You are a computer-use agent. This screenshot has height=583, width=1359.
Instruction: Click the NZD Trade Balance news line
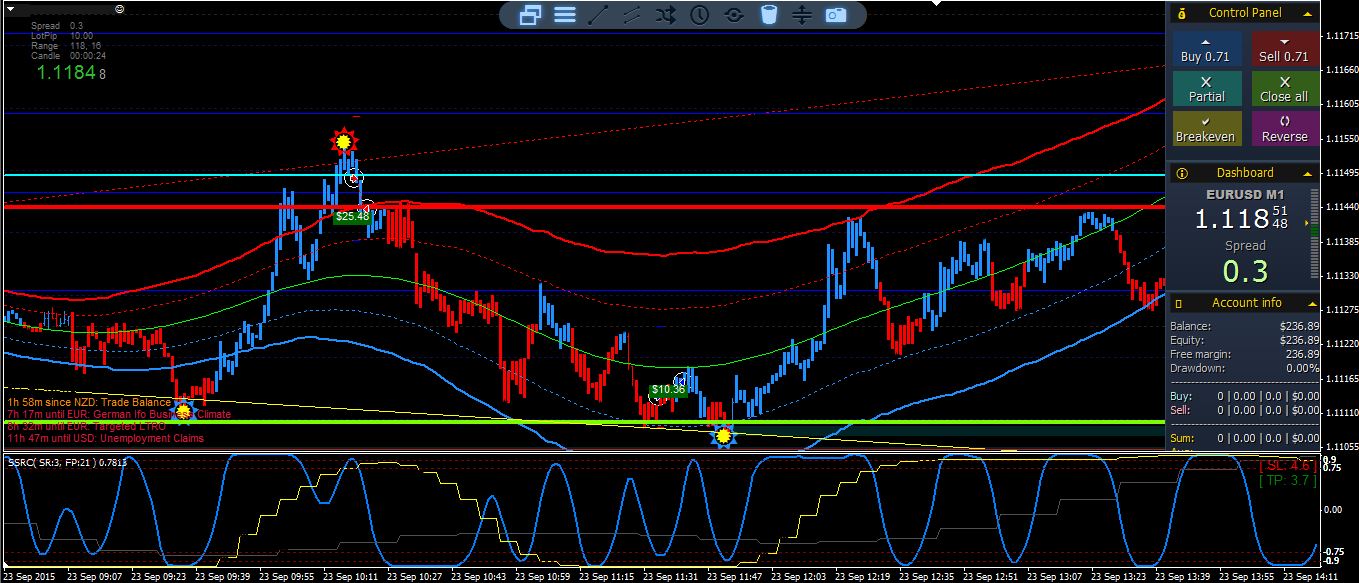(x=89, y=402)
